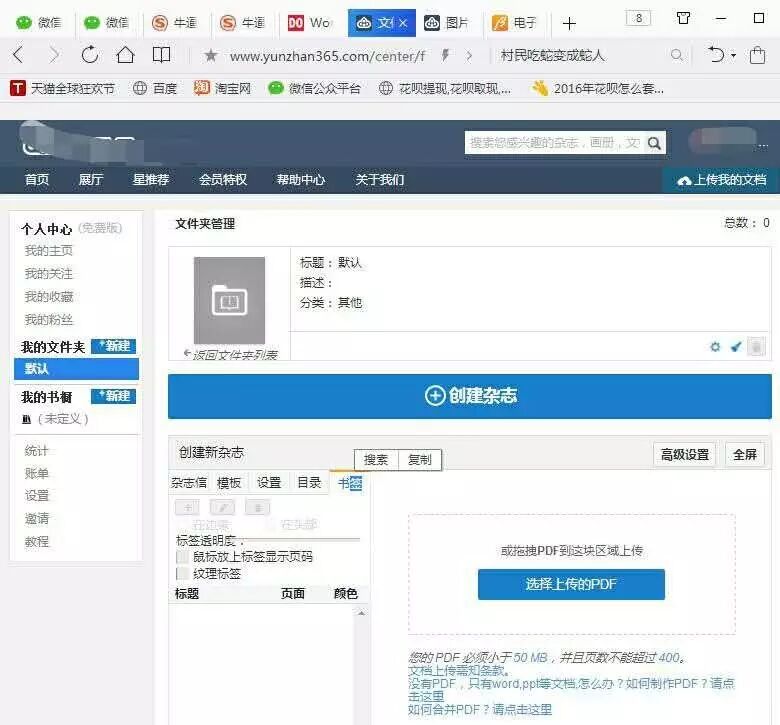Click the 标签透明度 slider track
The height and width of the screenshot is (725, 780).
pos(303,539)
